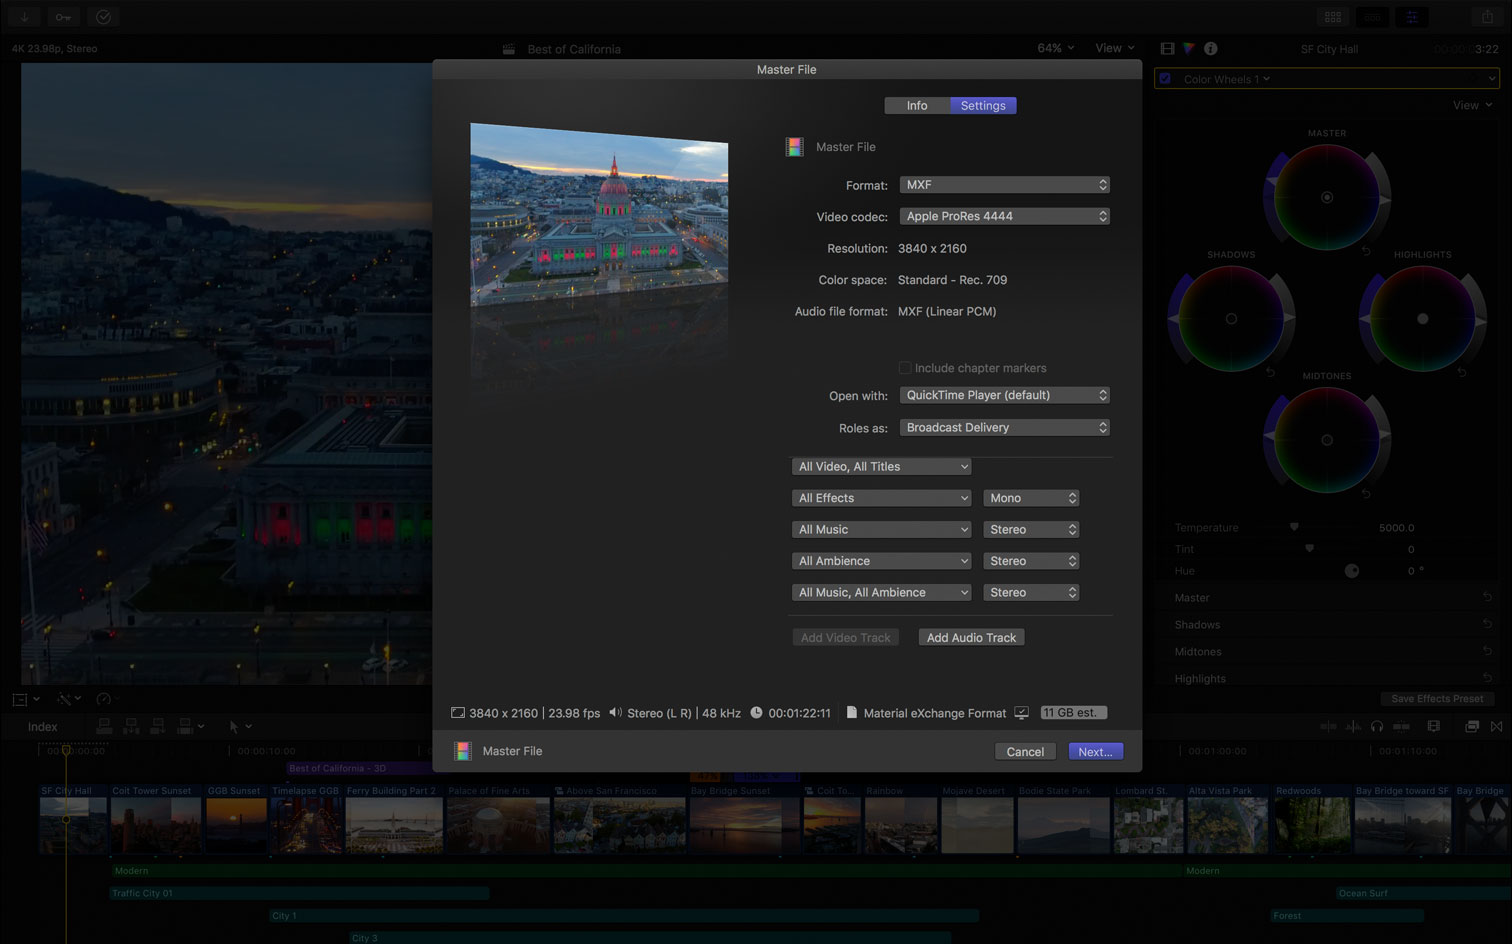The width and height of the screenshot is (1512, 944).
Task: Enable Include chapter markers checkbox
Action: tap(905, 368)
